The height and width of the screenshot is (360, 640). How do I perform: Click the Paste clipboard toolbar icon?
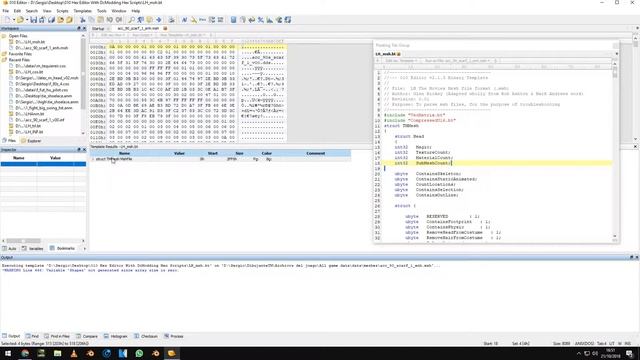point(100,20)
